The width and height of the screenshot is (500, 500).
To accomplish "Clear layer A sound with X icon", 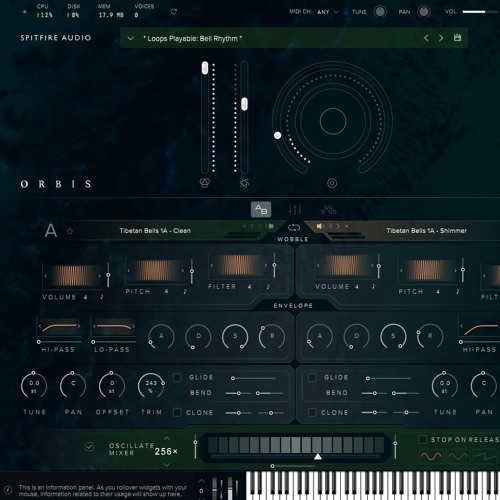I will 244,226.
